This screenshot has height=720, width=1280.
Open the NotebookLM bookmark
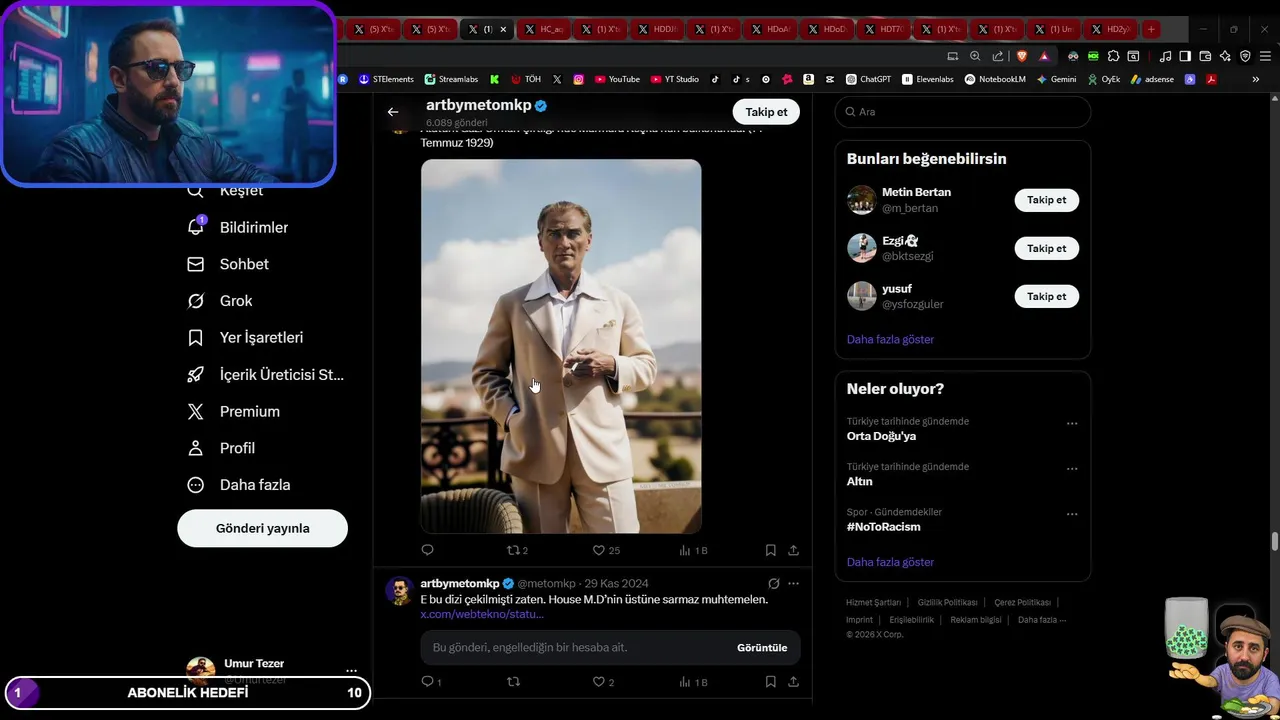click(x=995, y=79)
